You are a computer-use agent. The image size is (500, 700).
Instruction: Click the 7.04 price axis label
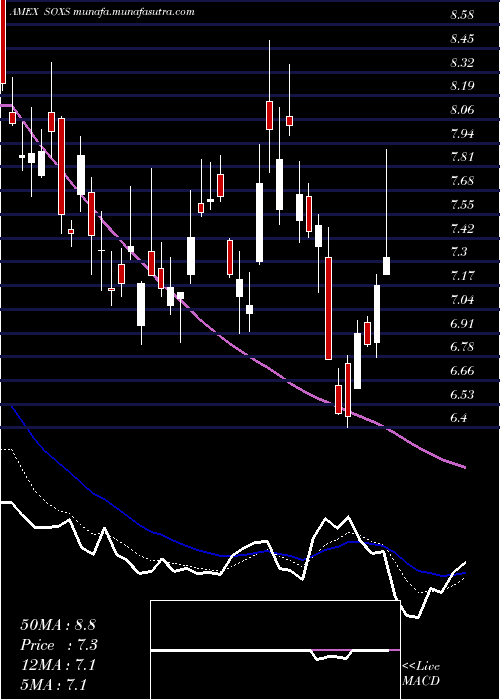[462, 300]
